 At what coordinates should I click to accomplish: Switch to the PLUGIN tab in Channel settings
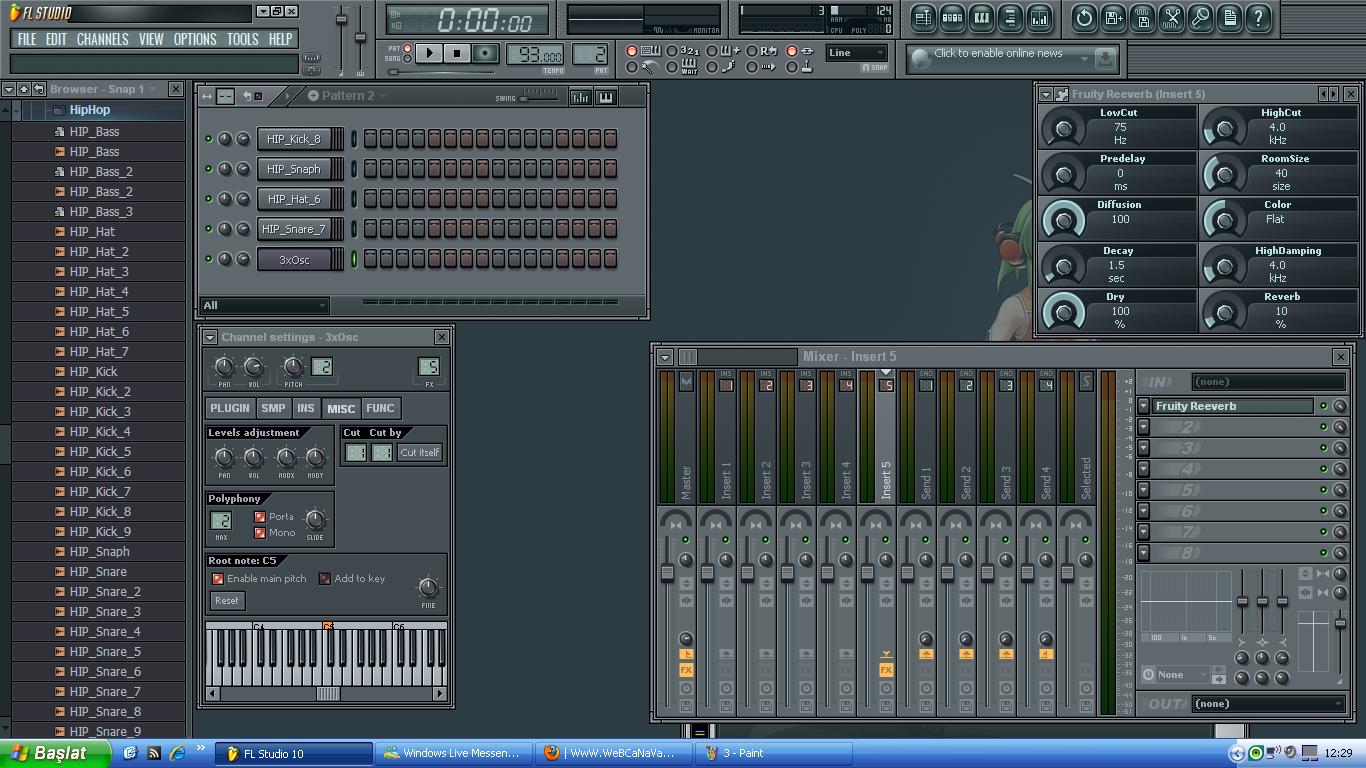click(x=230, y=408)
